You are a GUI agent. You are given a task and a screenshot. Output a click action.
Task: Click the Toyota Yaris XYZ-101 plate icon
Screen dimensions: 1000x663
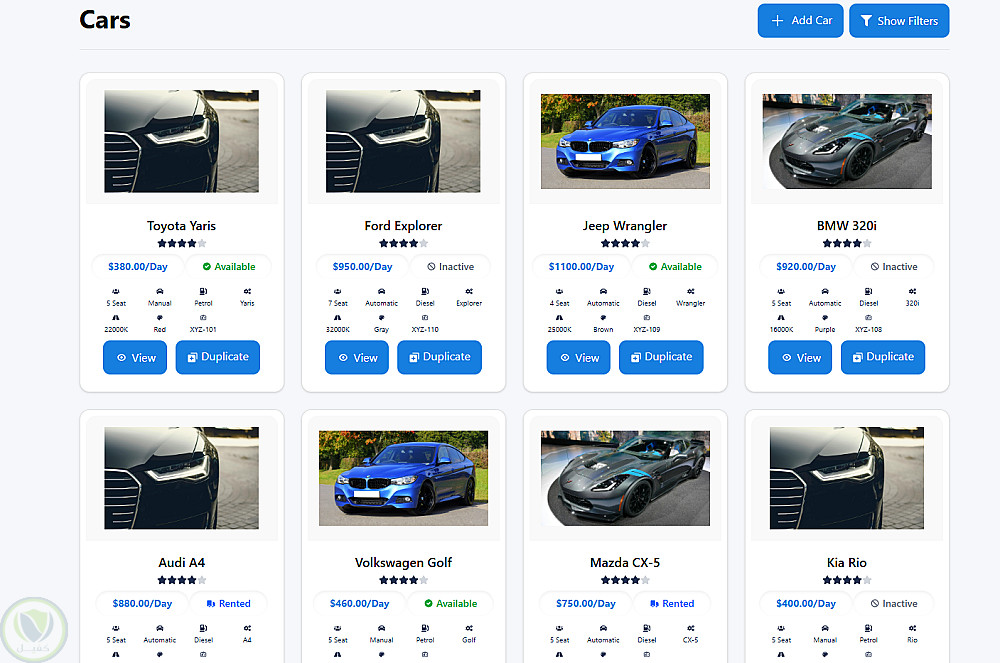tap(203, 317)
